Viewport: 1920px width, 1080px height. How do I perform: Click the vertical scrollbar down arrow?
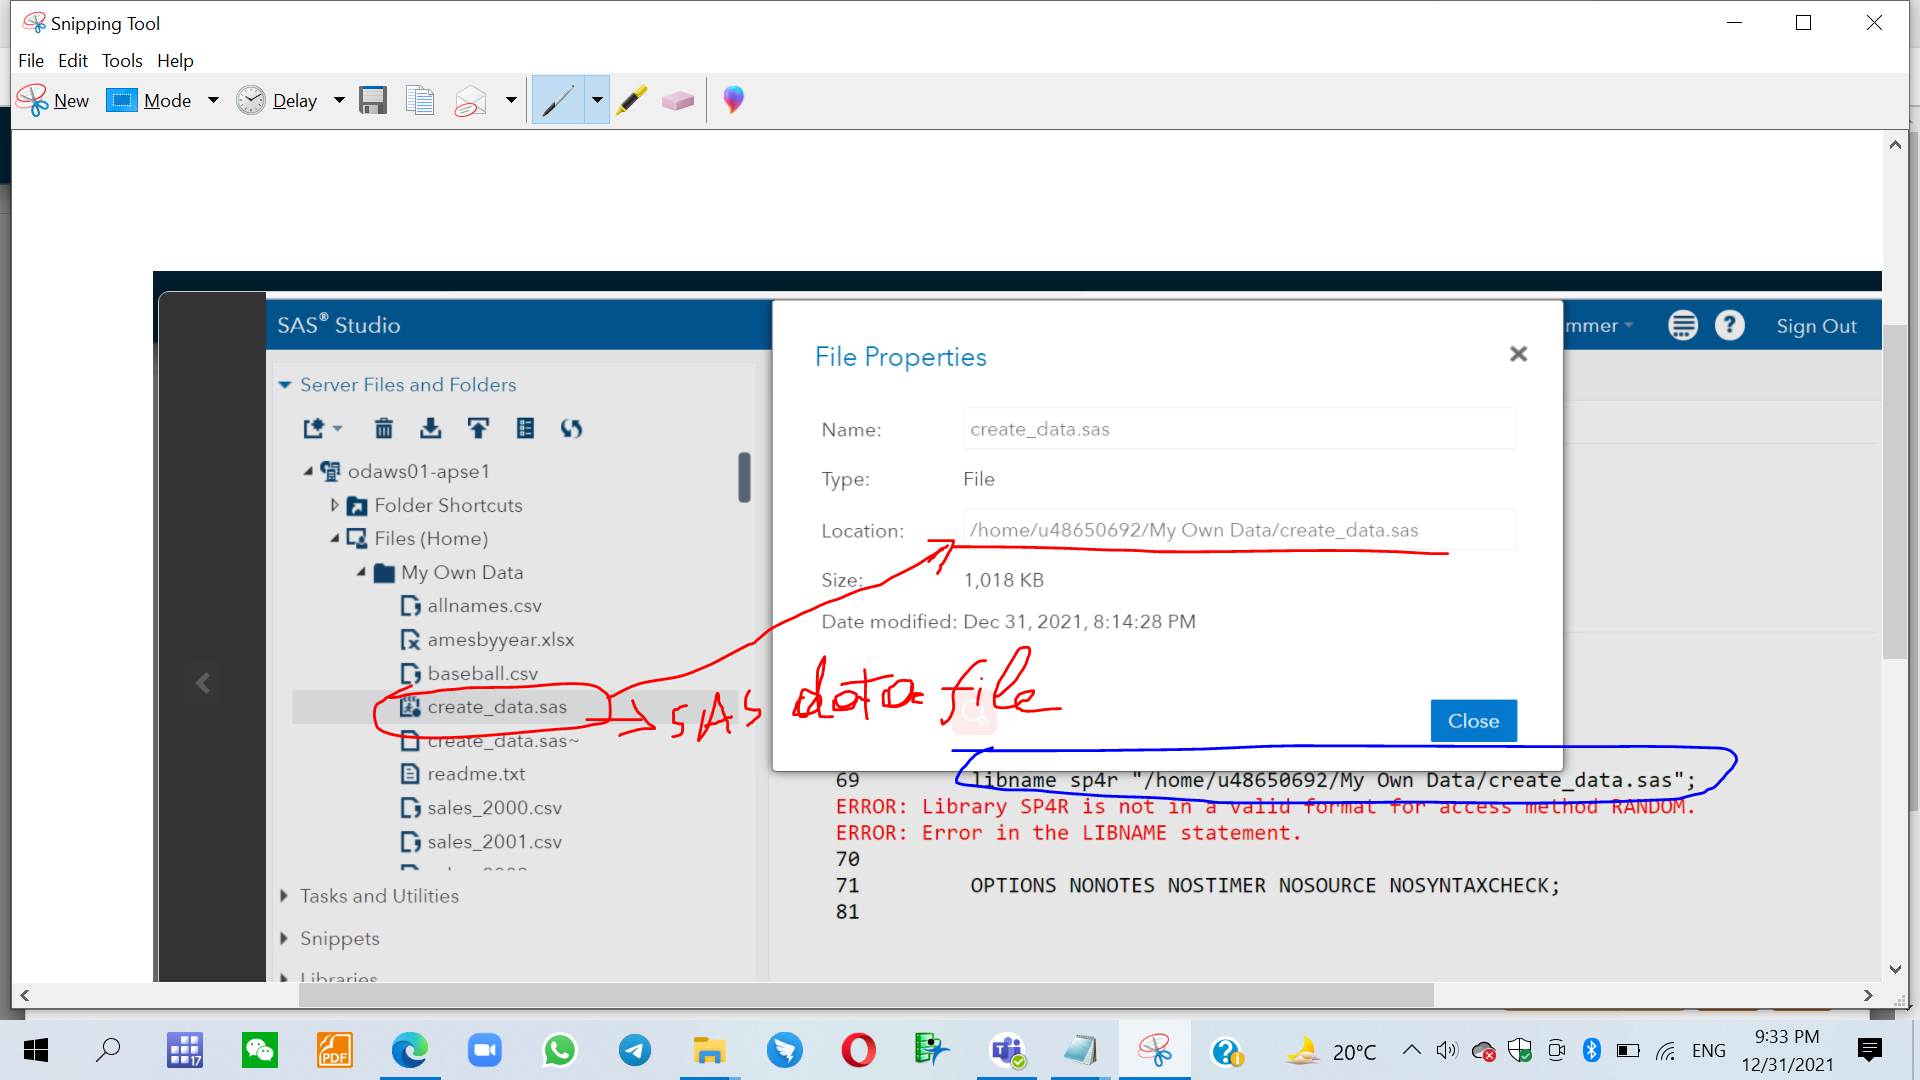1895,969
